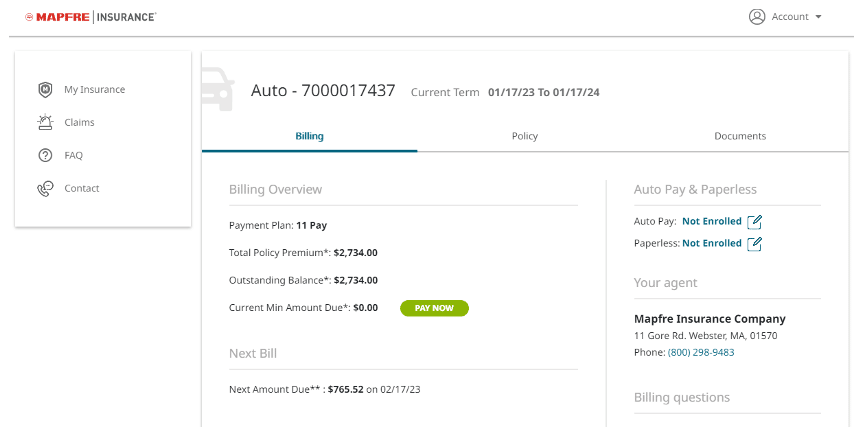This screenshot has height=437, width=860.
Task: Click the green PAY NOW button
Action: [434, 308]
